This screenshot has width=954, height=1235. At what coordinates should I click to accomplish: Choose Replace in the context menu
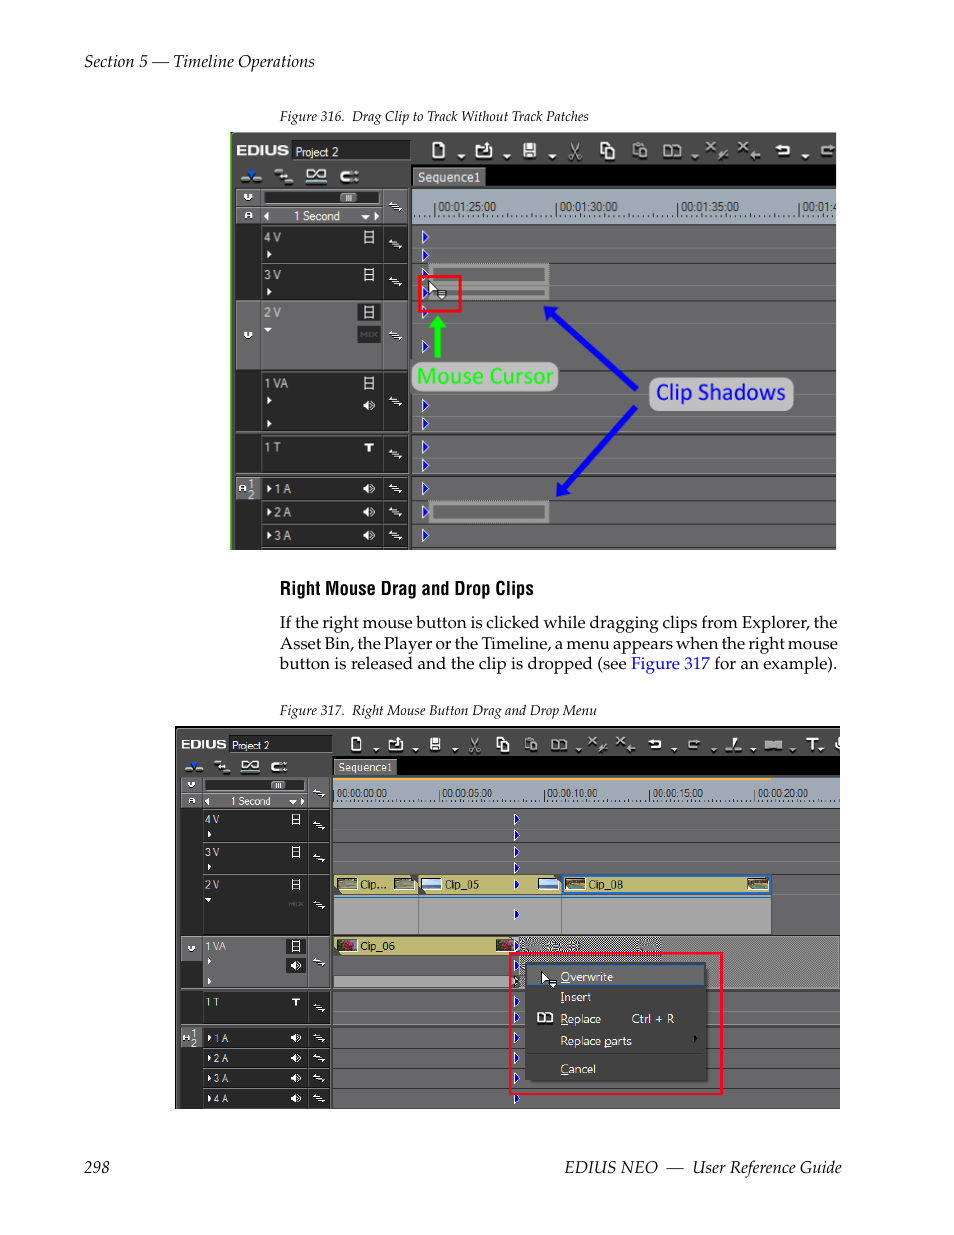[580, 1019]
